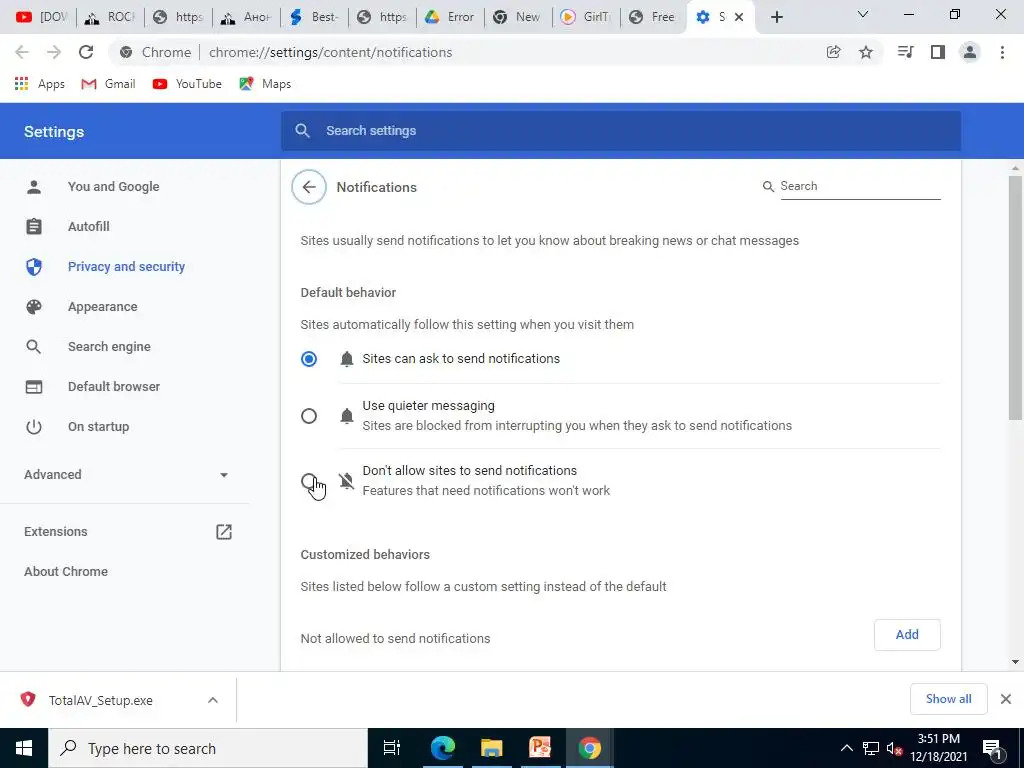The height and width of the screenshot is (768, 1024).
Task: Click the Chrome taskbar icon
Action: click(x=589, y=748)
